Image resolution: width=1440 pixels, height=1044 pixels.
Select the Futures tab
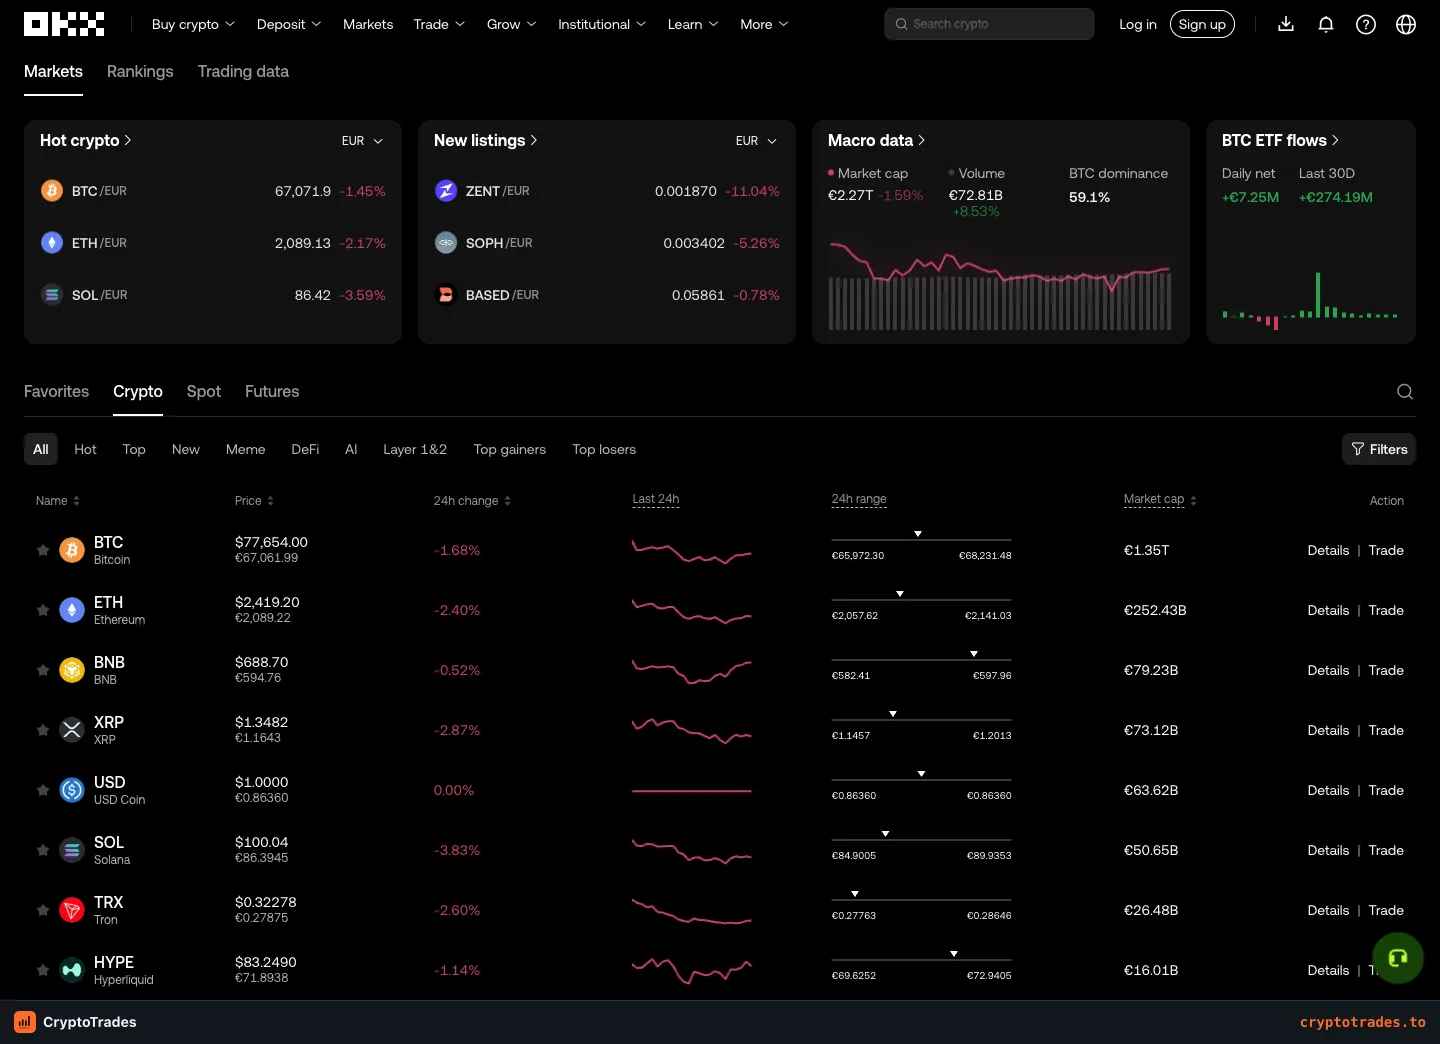pos(272,392)
